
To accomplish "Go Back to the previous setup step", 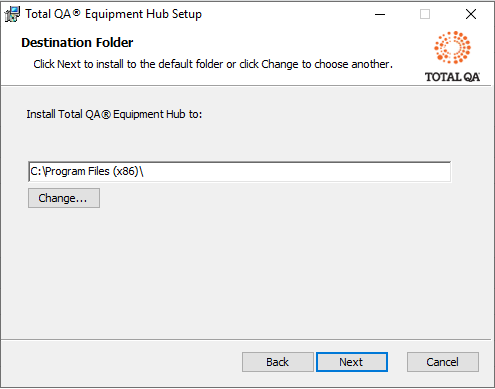I will click(278, 362).
